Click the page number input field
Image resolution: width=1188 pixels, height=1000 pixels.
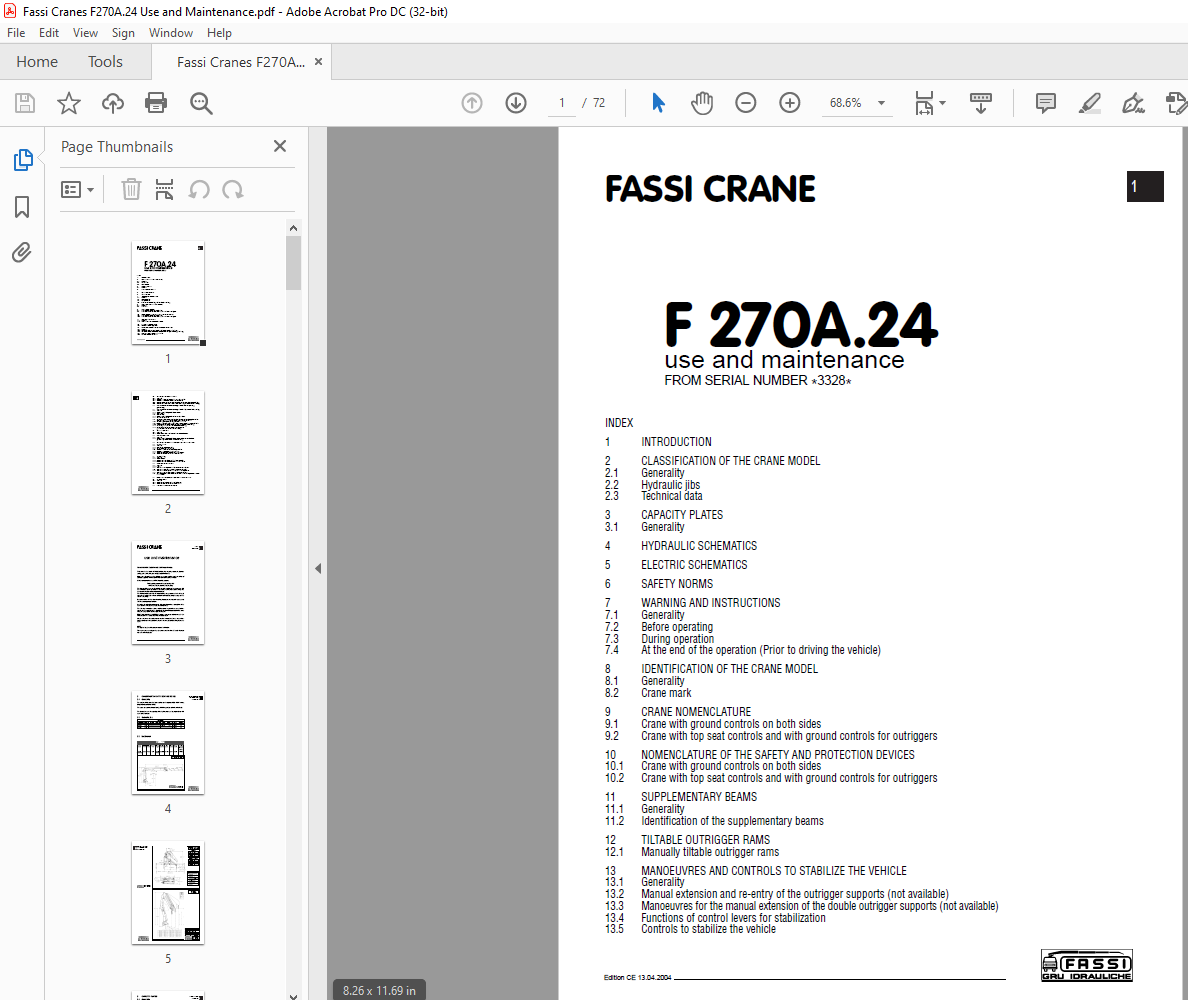(561, 103)
